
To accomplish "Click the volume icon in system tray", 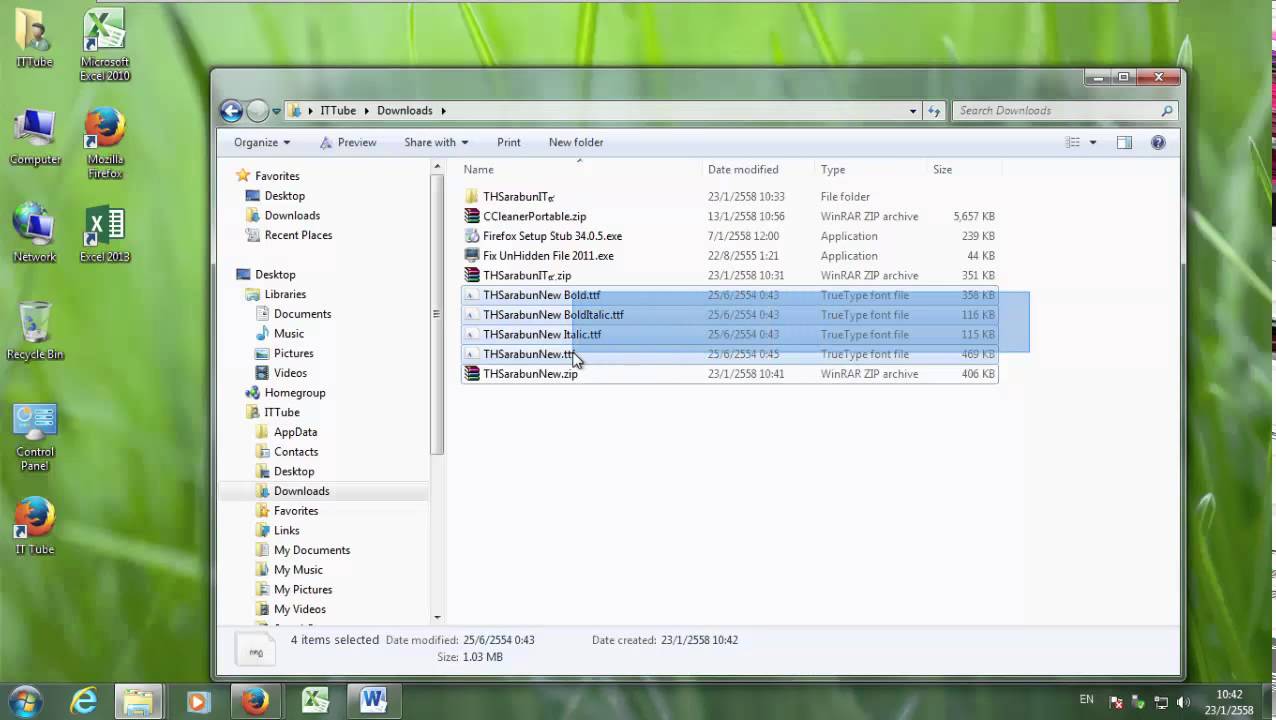I will point(1183,702).
